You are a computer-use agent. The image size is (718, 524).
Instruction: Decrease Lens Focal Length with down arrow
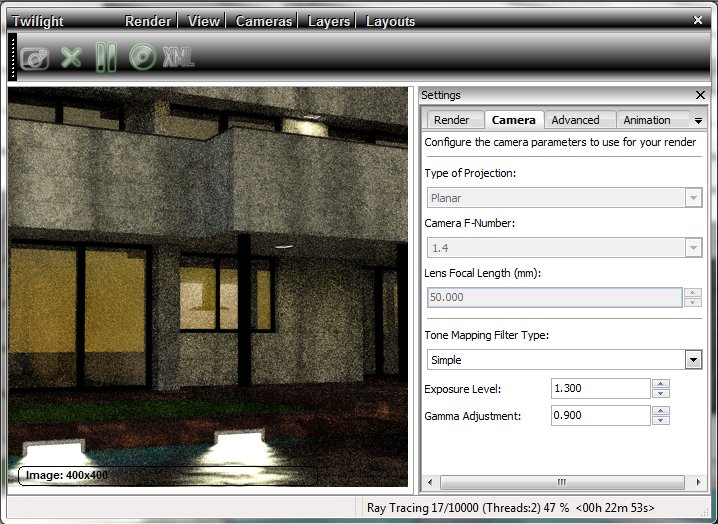(693, 302)
